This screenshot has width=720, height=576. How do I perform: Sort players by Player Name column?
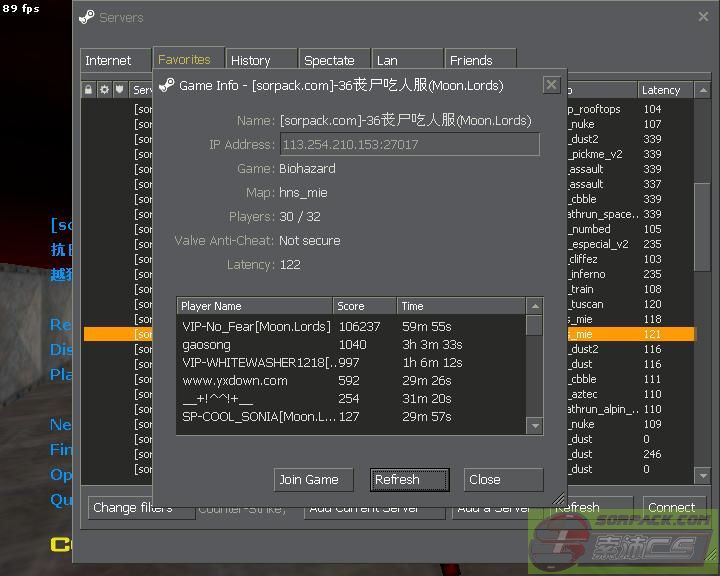coord(255,306)
